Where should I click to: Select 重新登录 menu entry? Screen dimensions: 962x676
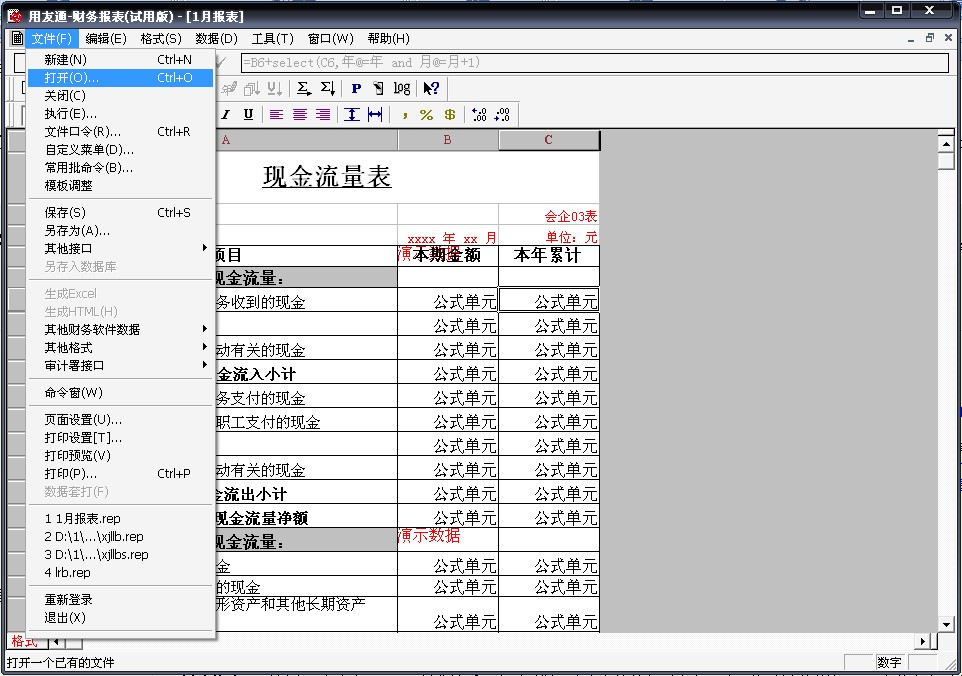coord(120,600)
